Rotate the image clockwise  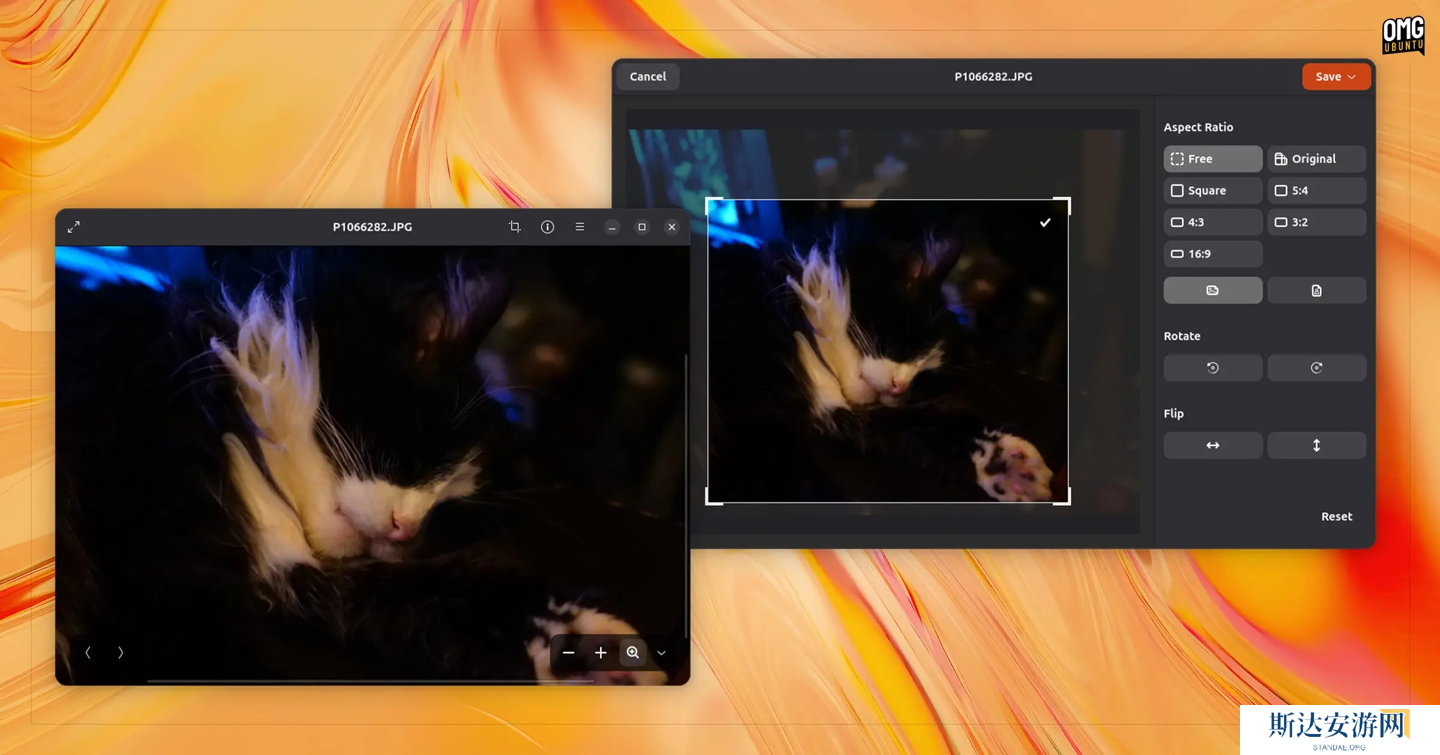pyautogui.click(x=1316, y=368)
